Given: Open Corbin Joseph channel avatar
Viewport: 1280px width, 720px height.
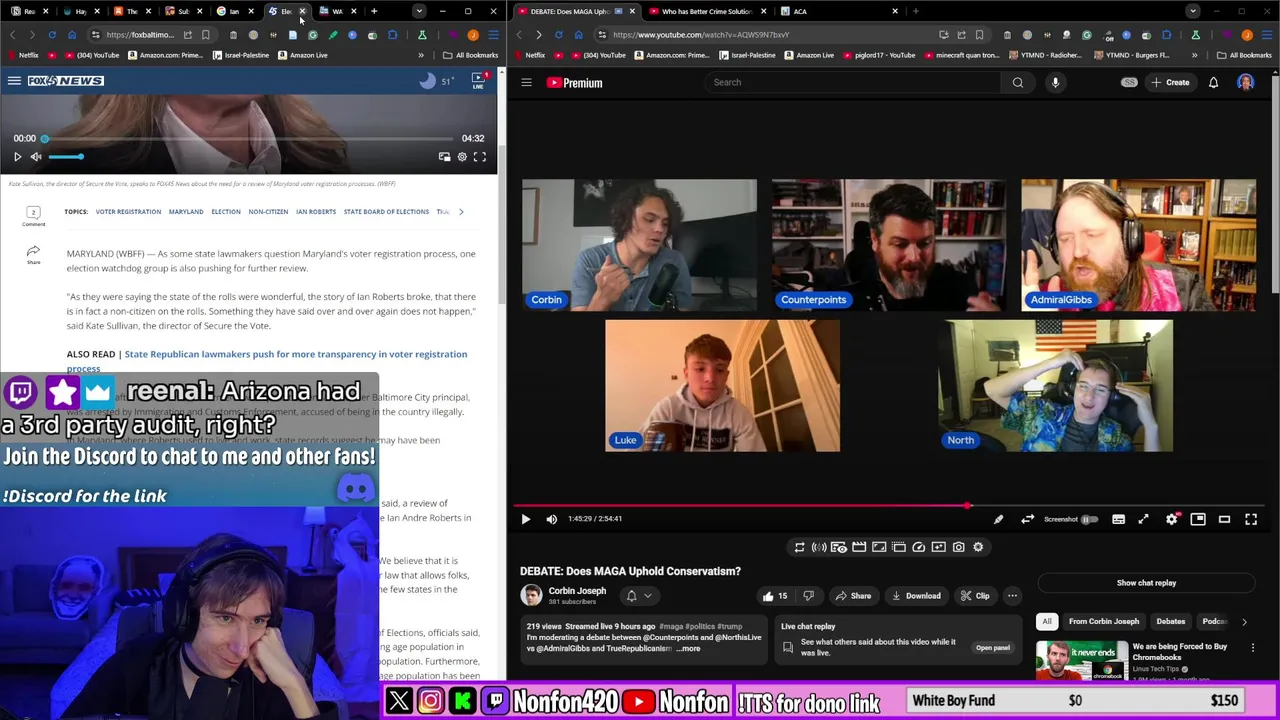Looking at the screenshot, I should [x=531, y=596].
